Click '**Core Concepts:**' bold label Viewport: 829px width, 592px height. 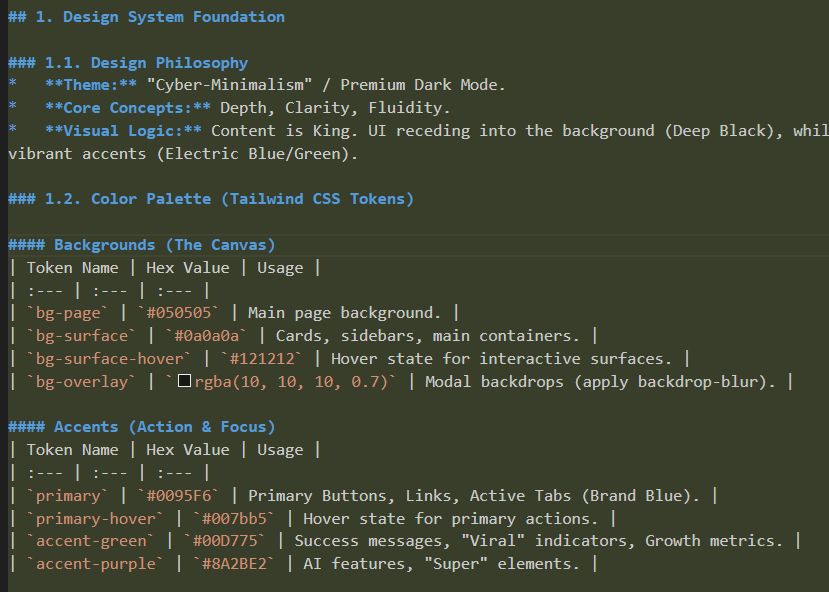coord(128,108)
